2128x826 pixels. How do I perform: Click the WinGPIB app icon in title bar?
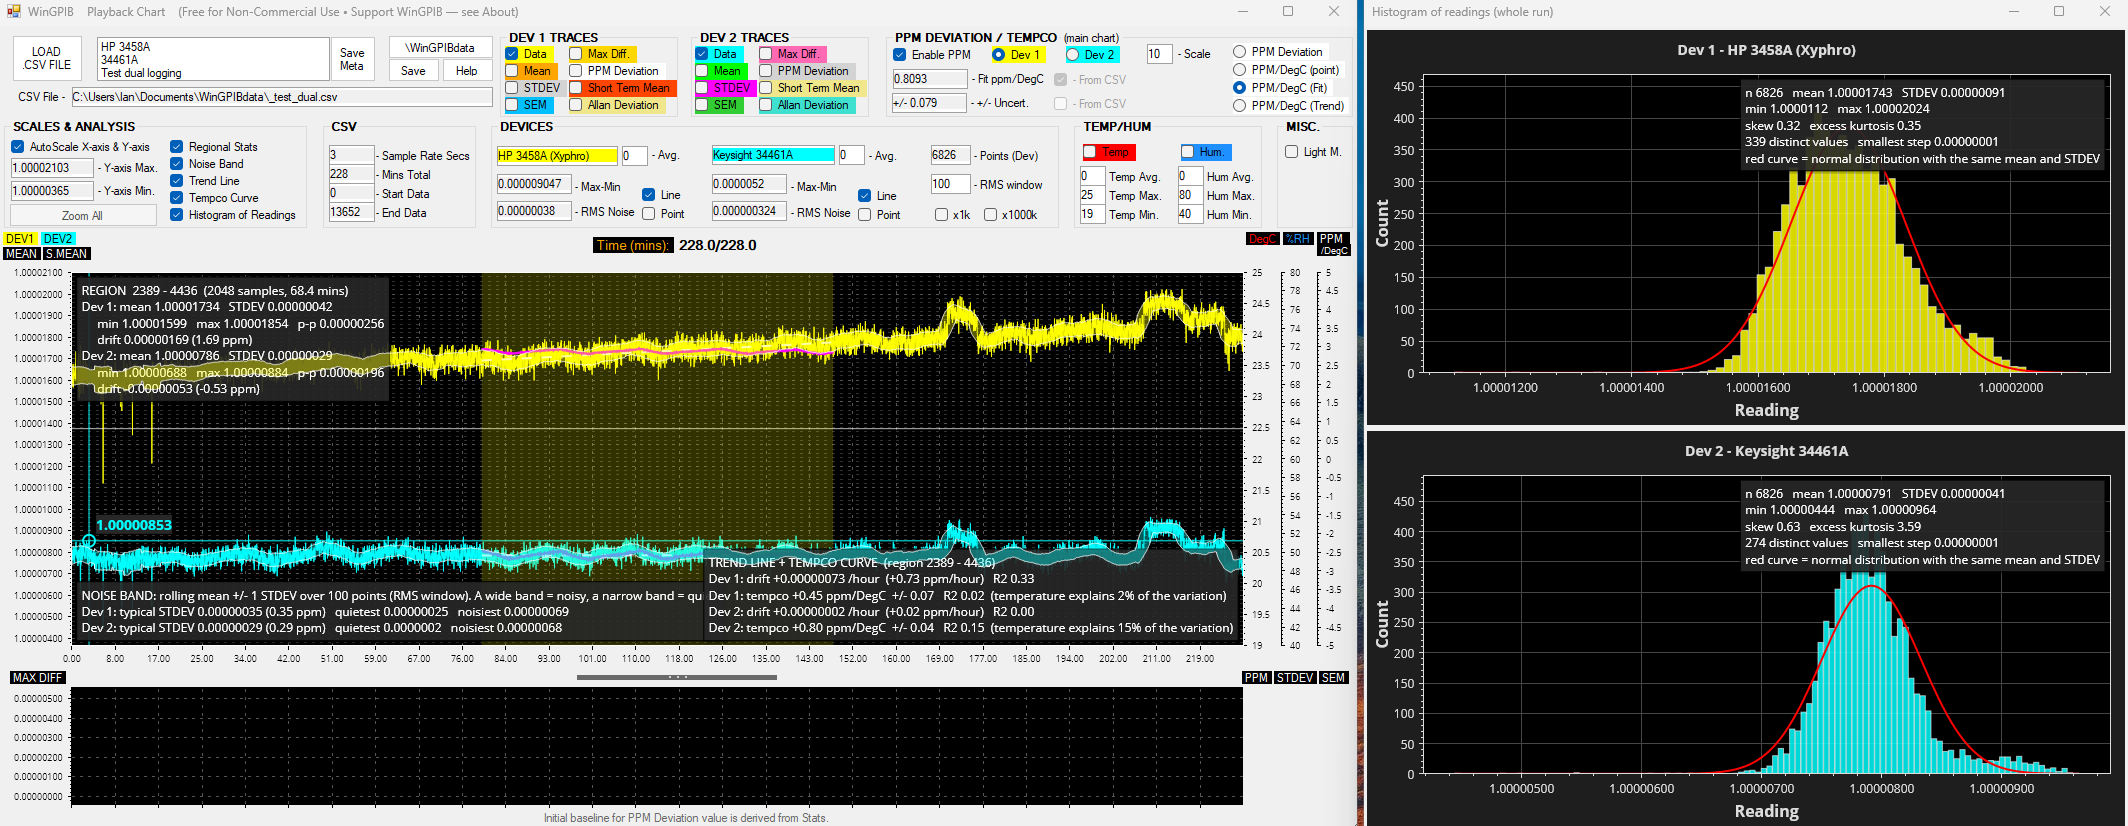pos(13,12)
